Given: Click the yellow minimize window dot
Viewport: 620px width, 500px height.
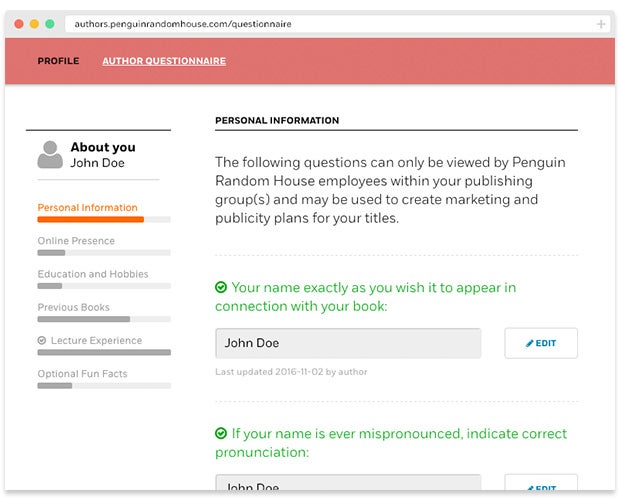Looking at the screenshot, I should [34, 24].
